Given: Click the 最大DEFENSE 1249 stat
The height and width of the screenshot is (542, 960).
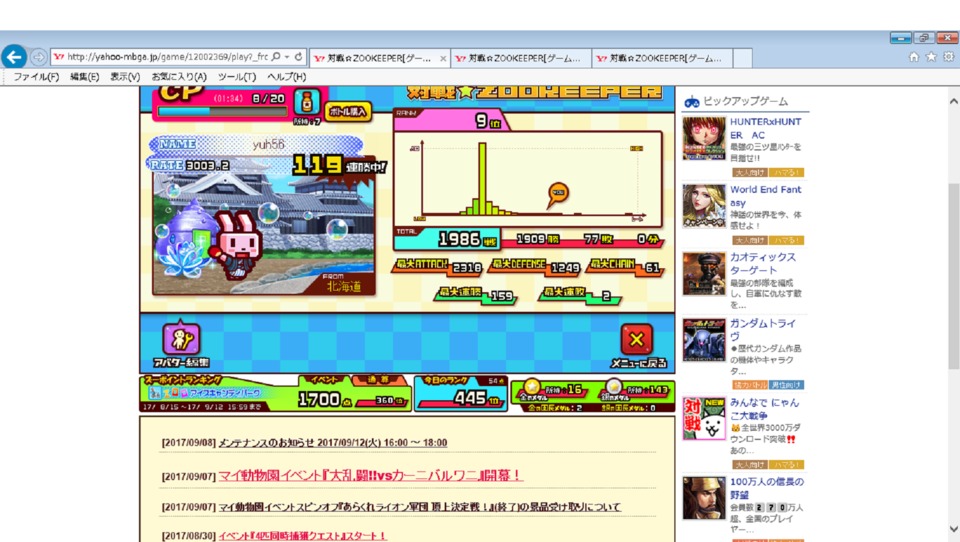Looking at the screenshot, I should 535,266.
